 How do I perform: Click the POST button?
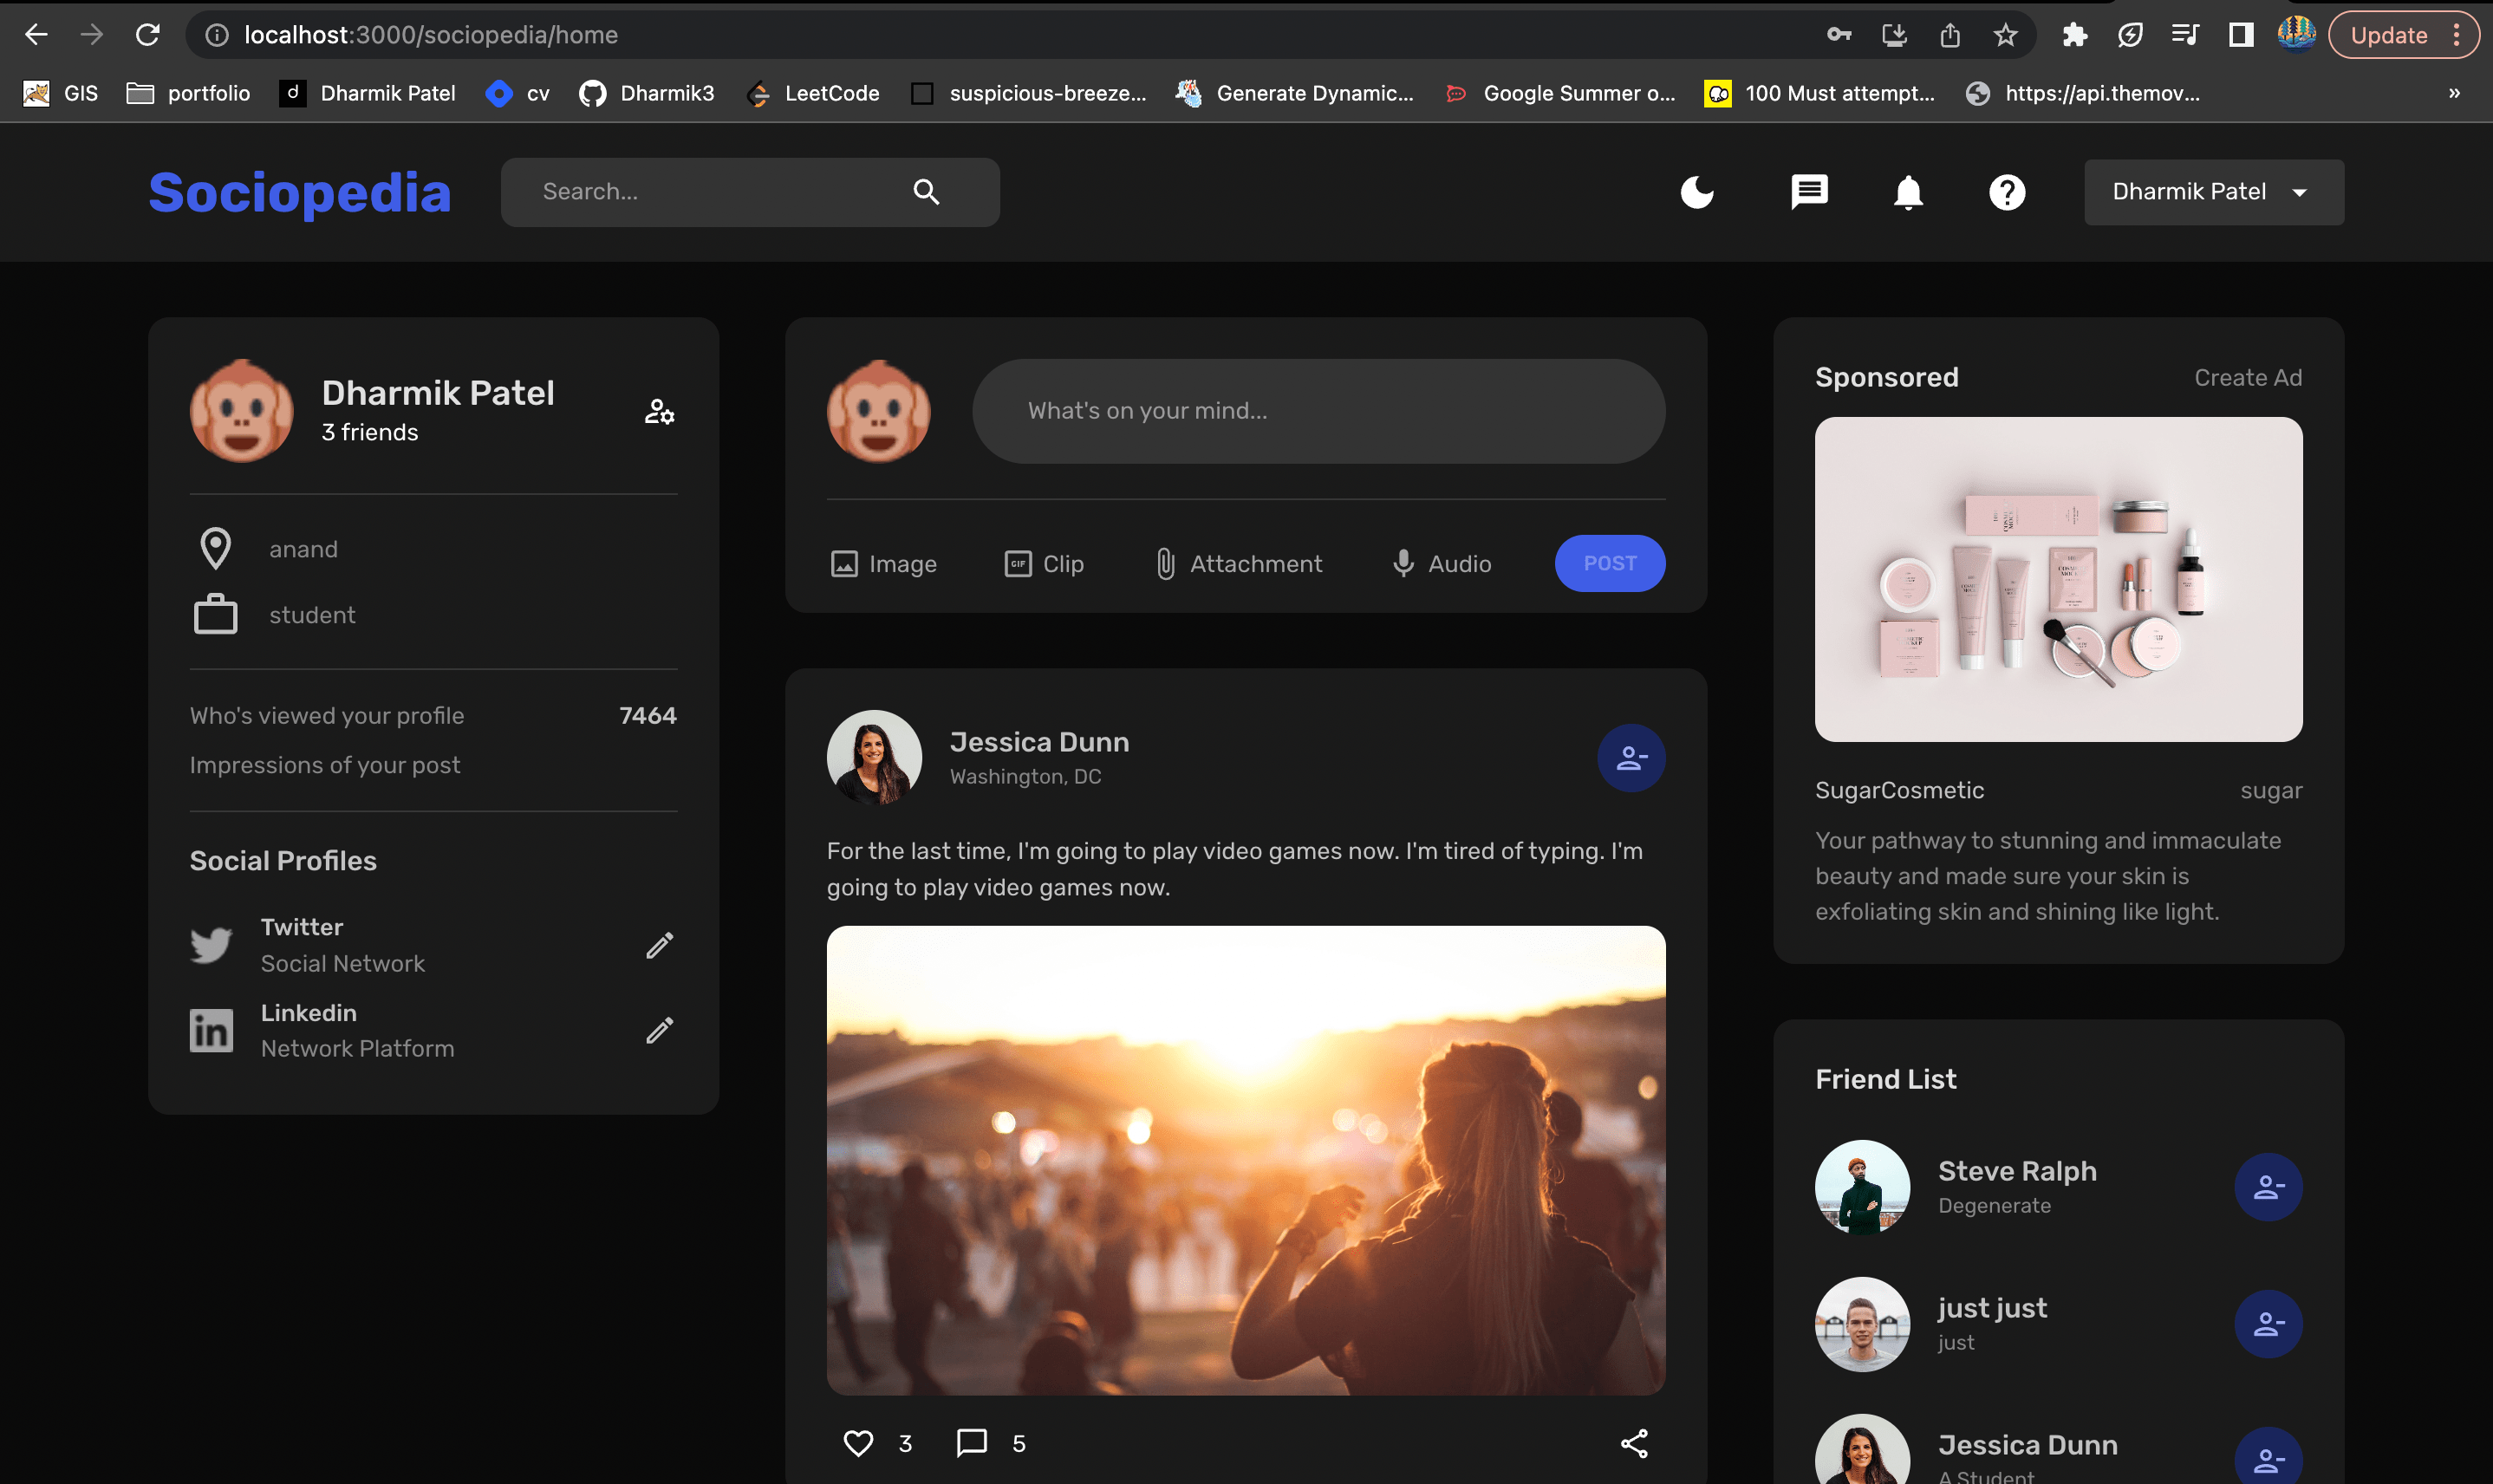1609,563
